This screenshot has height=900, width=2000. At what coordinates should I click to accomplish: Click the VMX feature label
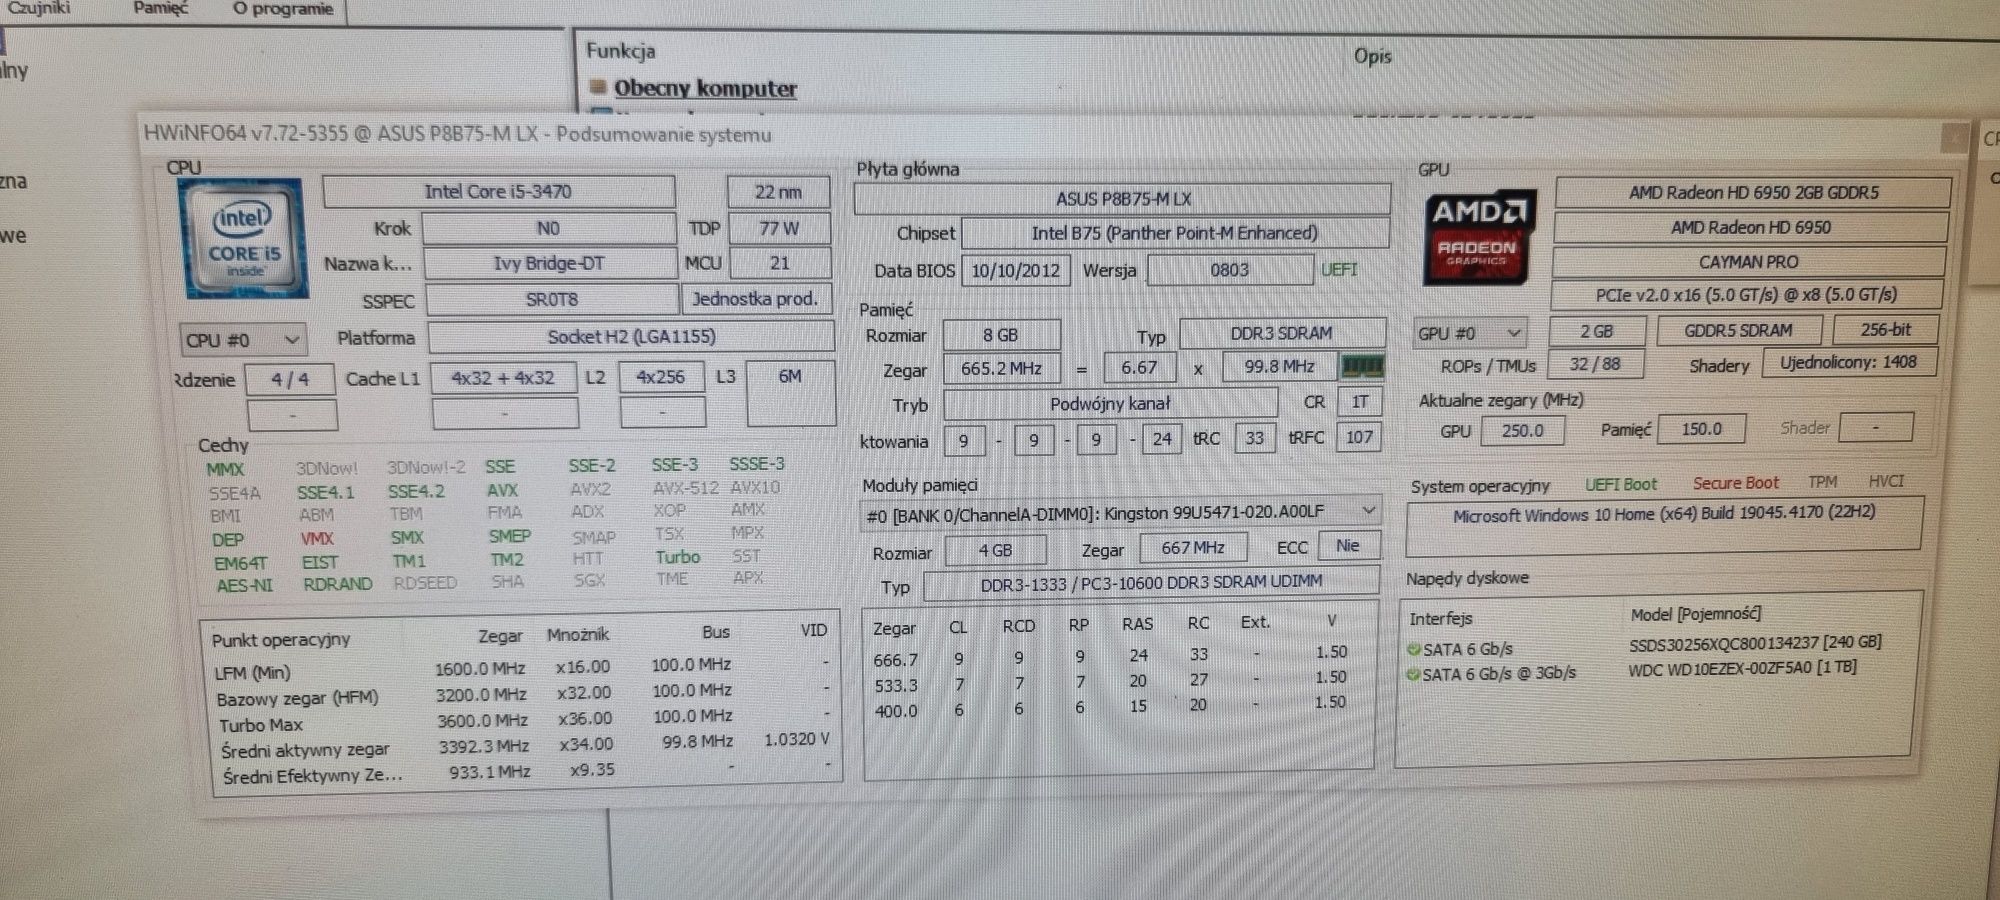pyautogui.click(x=317, y=538)
